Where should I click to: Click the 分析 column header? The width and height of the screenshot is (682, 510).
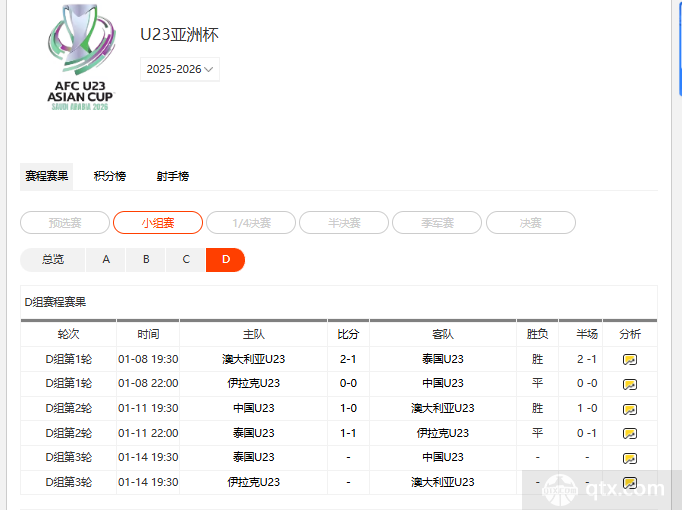click(630, 334)
